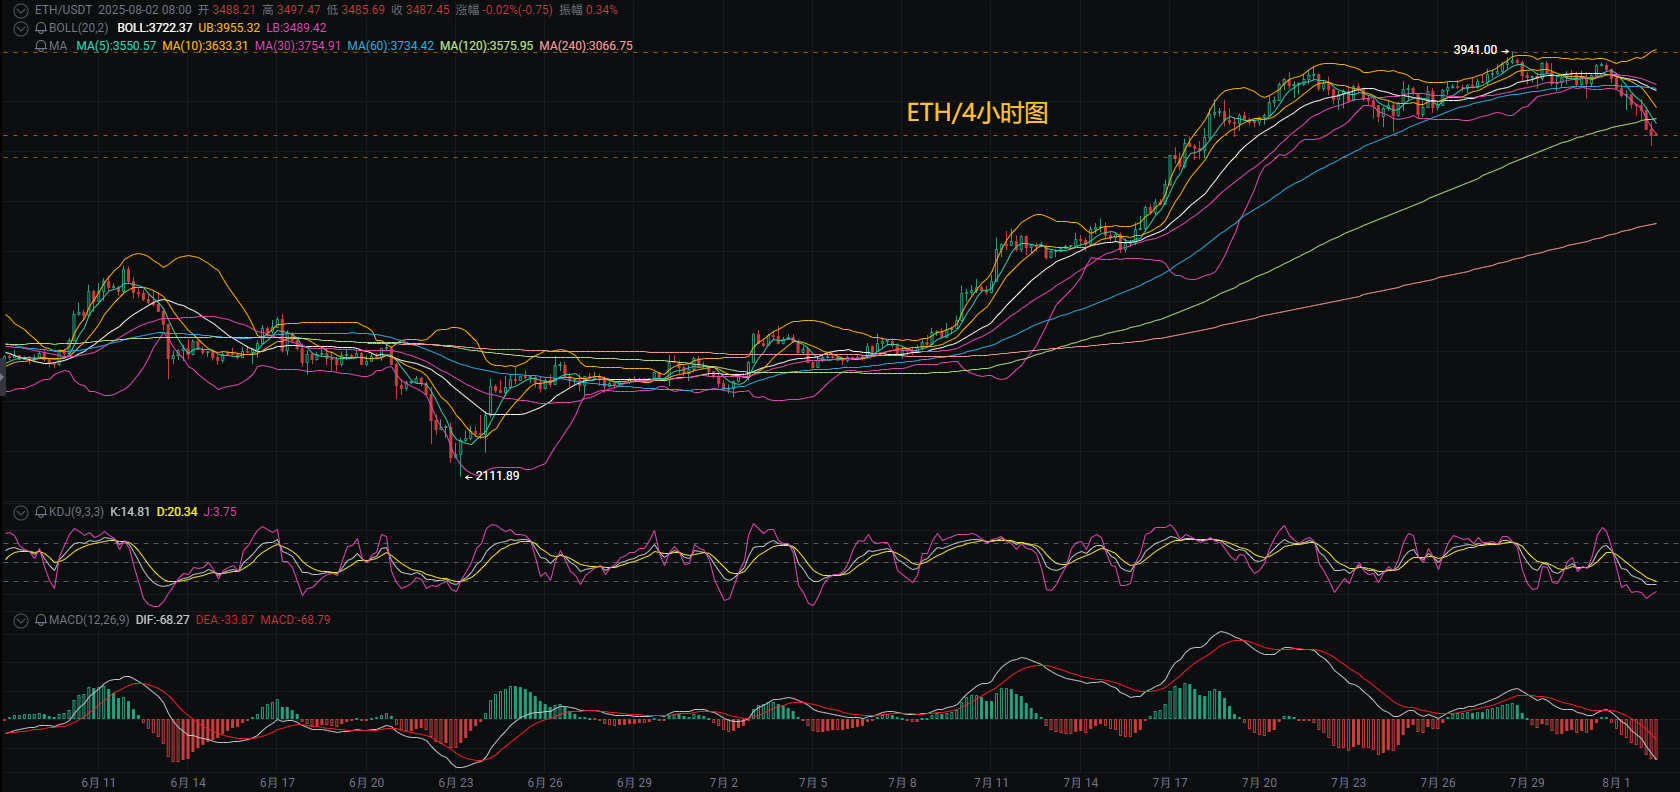1680x792 pixels.
Task: Select the MA(5) value label
Action: (116, 46)
